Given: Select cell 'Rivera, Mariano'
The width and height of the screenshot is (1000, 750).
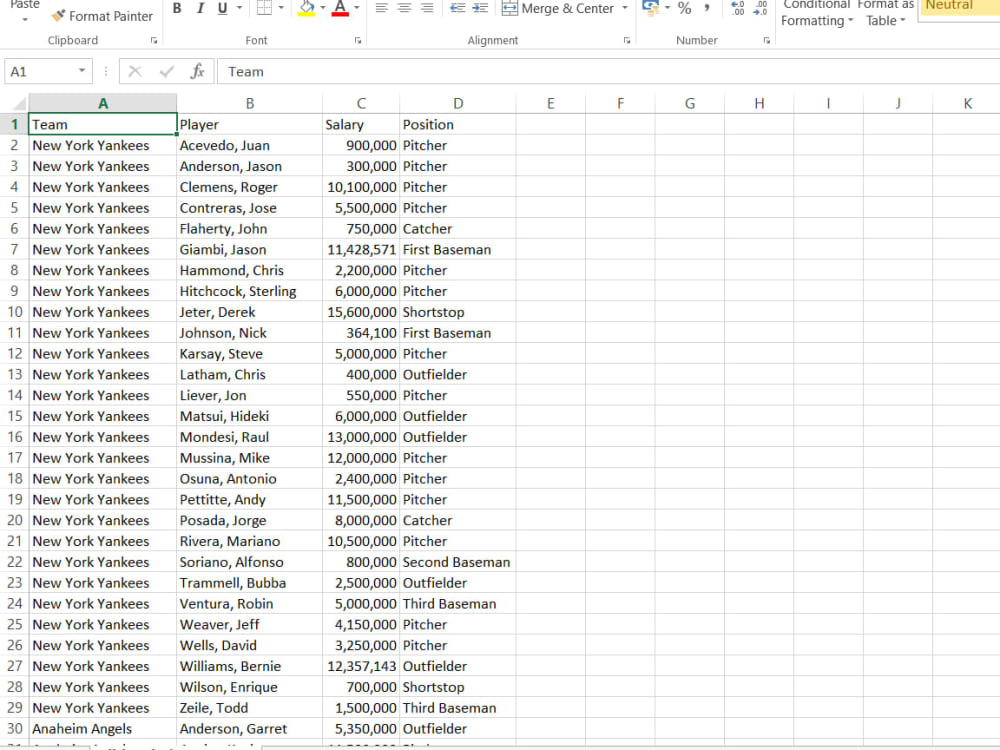Looking at the screenshot, I should [249, 541].
